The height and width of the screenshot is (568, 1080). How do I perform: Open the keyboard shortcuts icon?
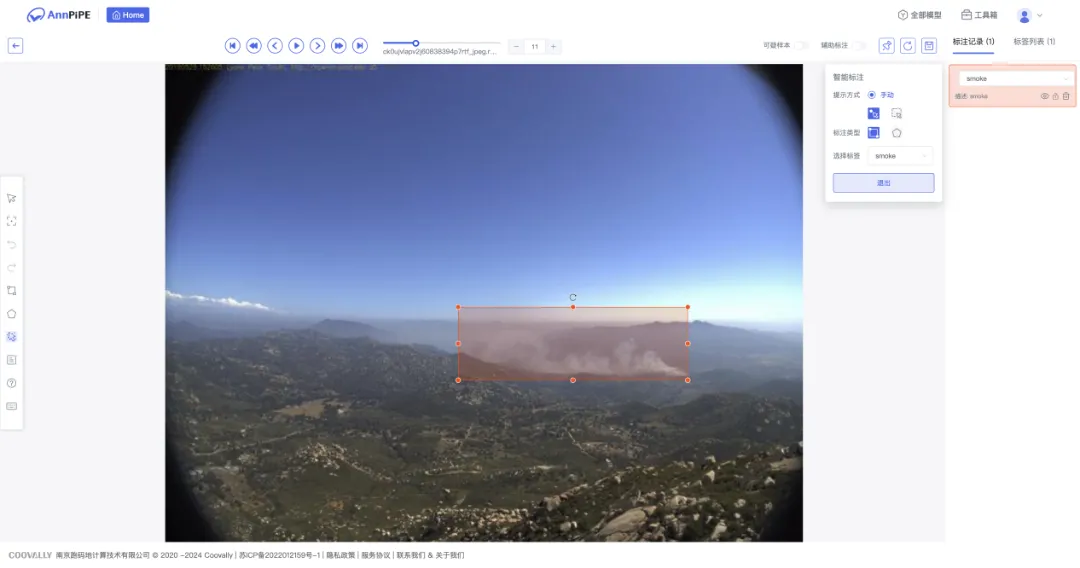click(12, 406)
